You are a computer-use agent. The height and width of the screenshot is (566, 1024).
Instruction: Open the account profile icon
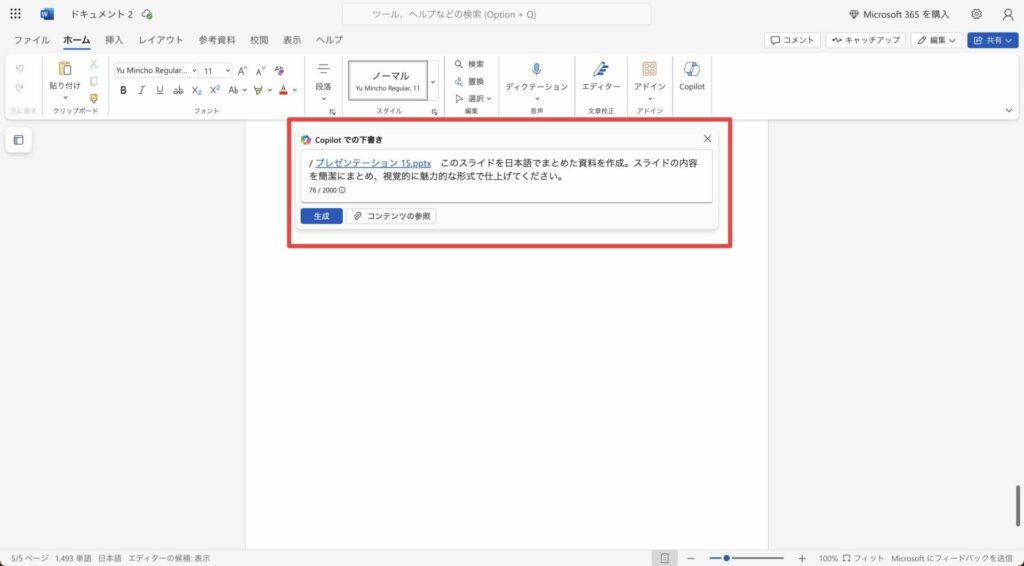1008,14
